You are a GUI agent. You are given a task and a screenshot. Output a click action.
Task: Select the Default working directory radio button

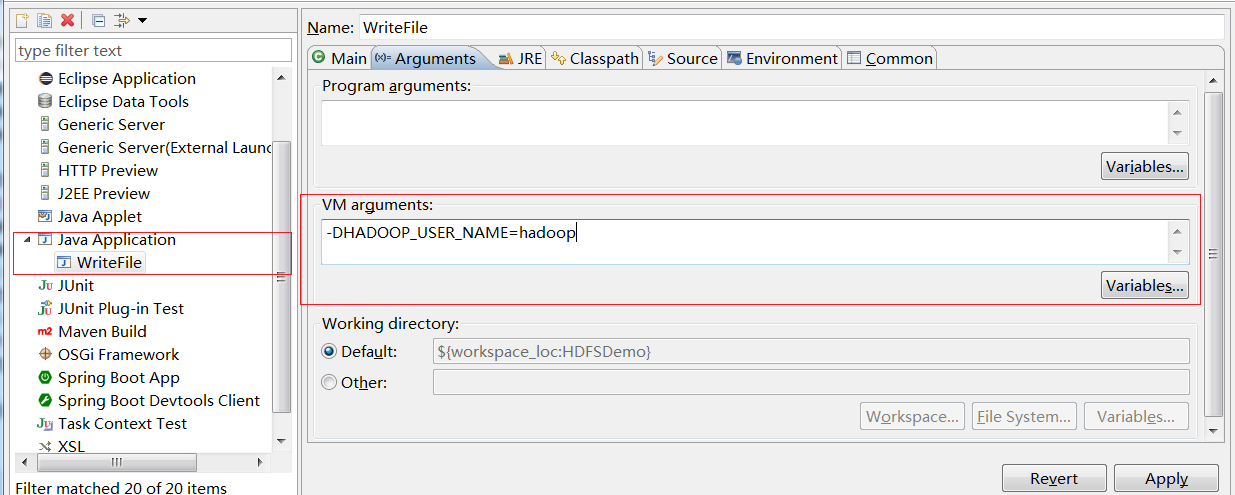(x=329, y=352)
